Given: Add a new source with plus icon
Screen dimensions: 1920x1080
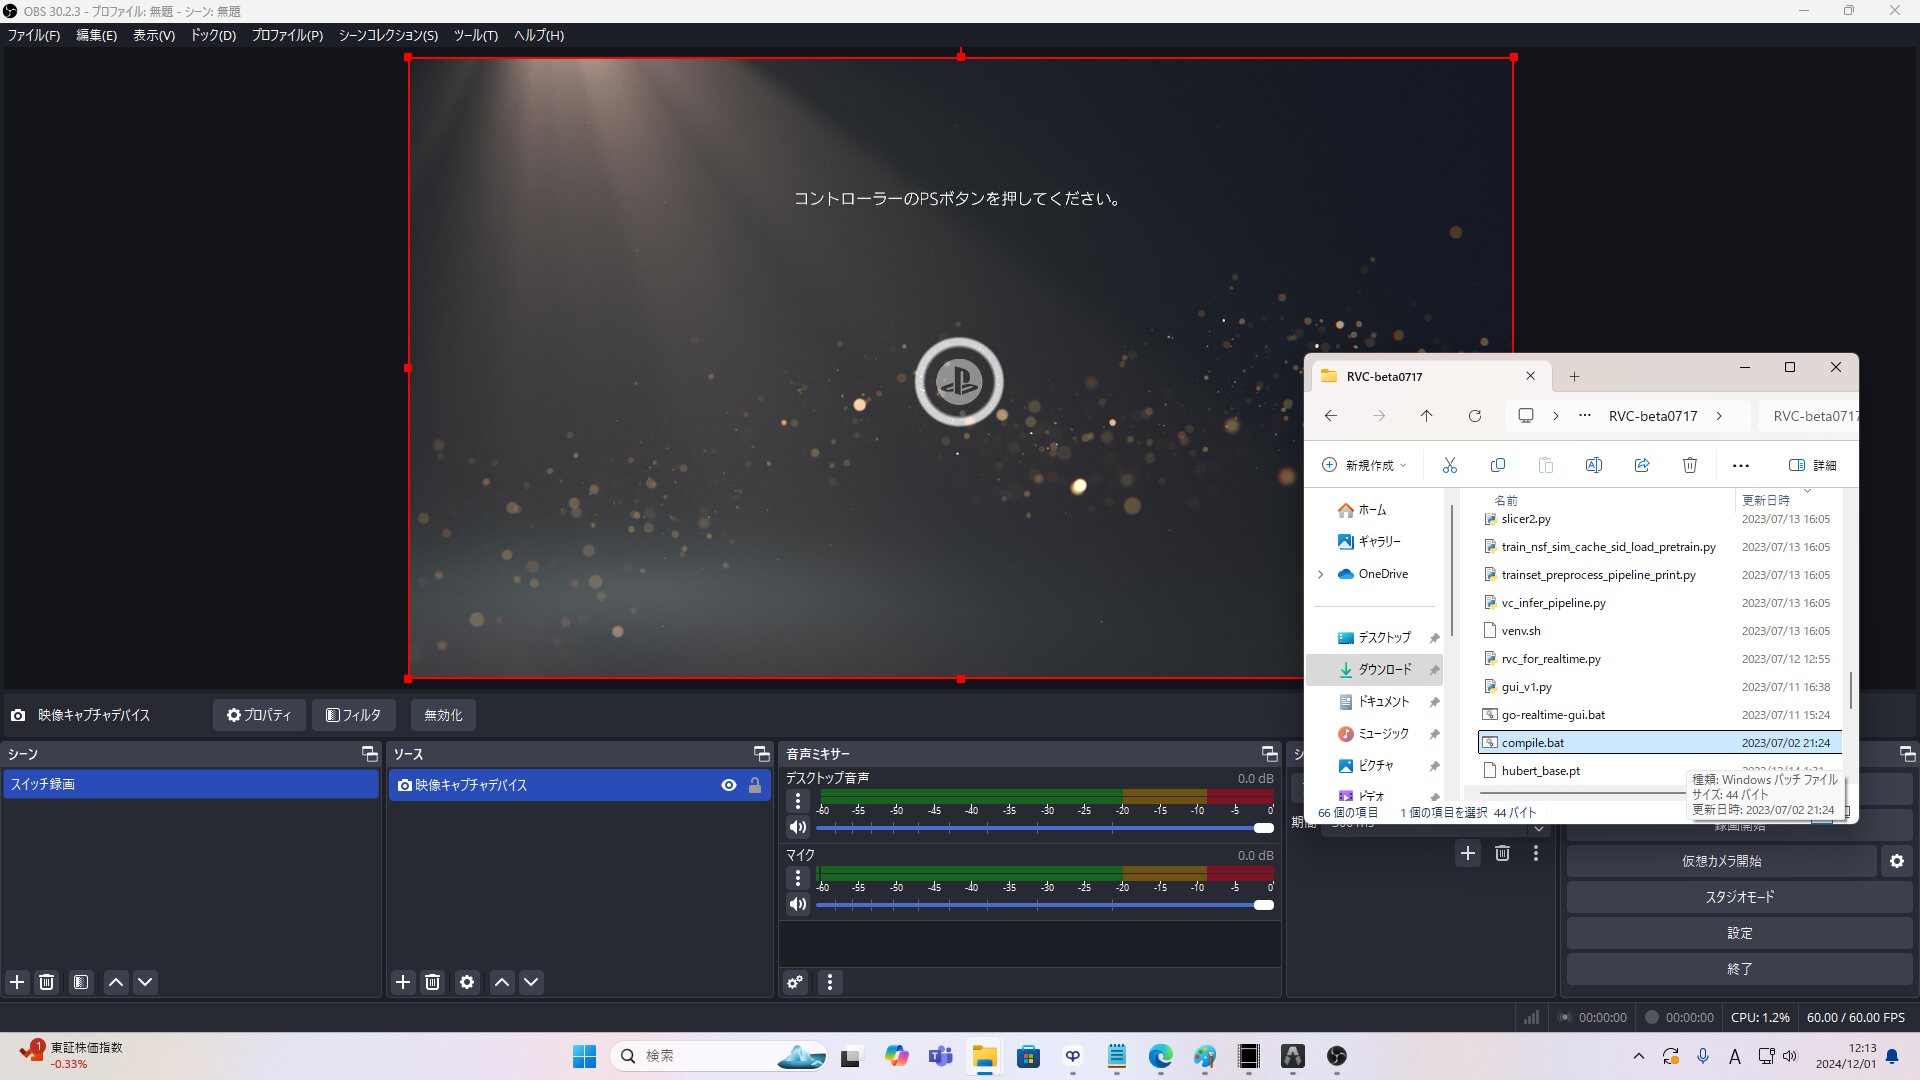Looking at the screenshot, I should click(403, 982).
